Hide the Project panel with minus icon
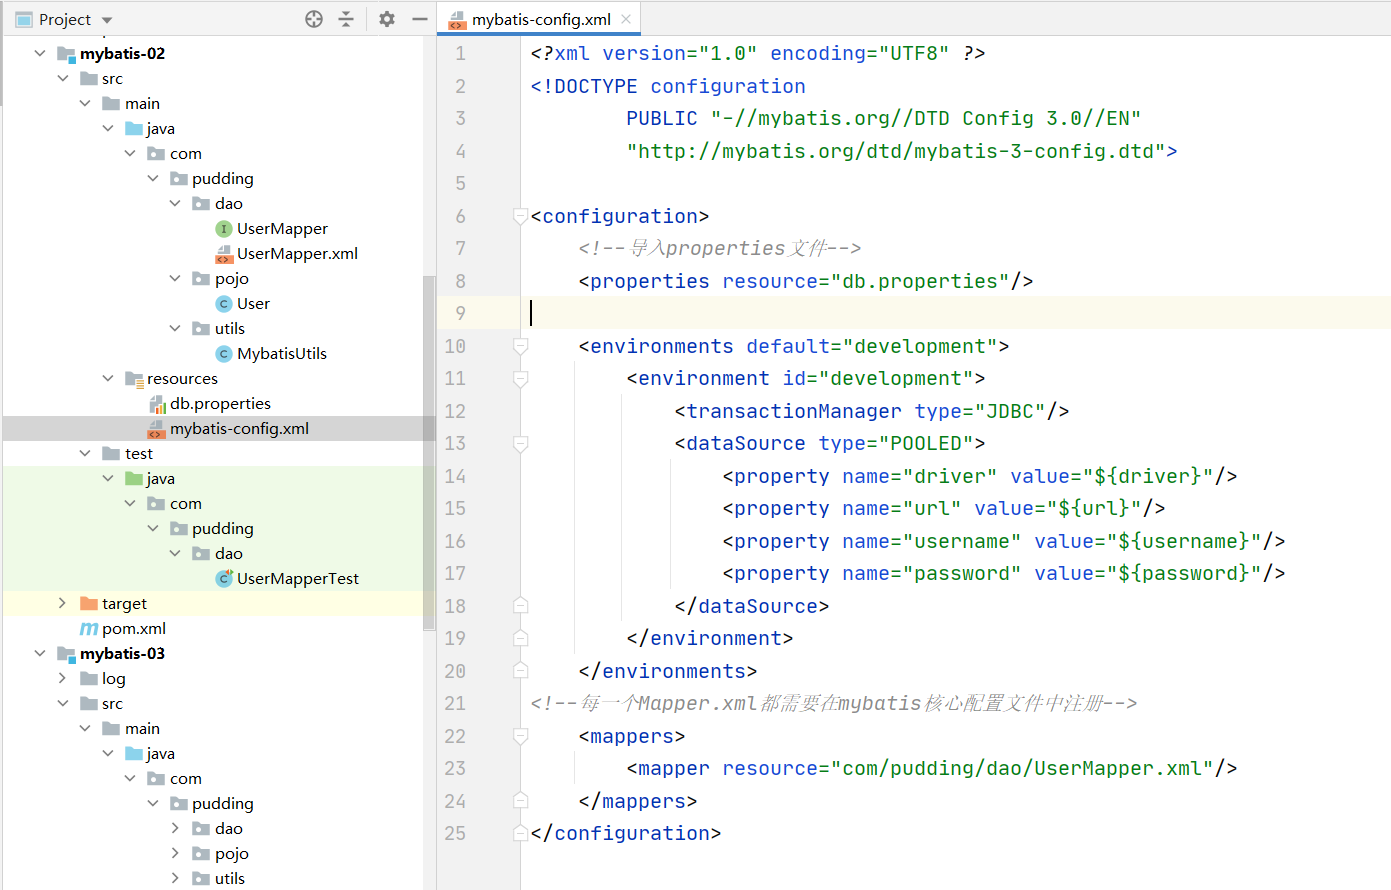The height and width of the screenshot is (890, 1391). click(x=420, y=19)
